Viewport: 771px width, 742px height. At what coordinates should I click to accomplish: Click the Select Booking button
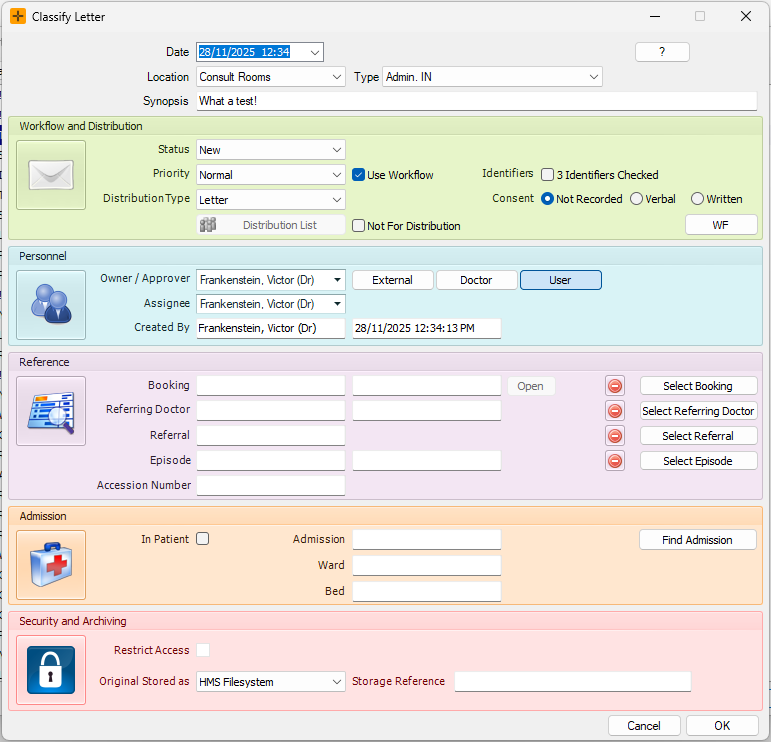click(x=698, y=386)
